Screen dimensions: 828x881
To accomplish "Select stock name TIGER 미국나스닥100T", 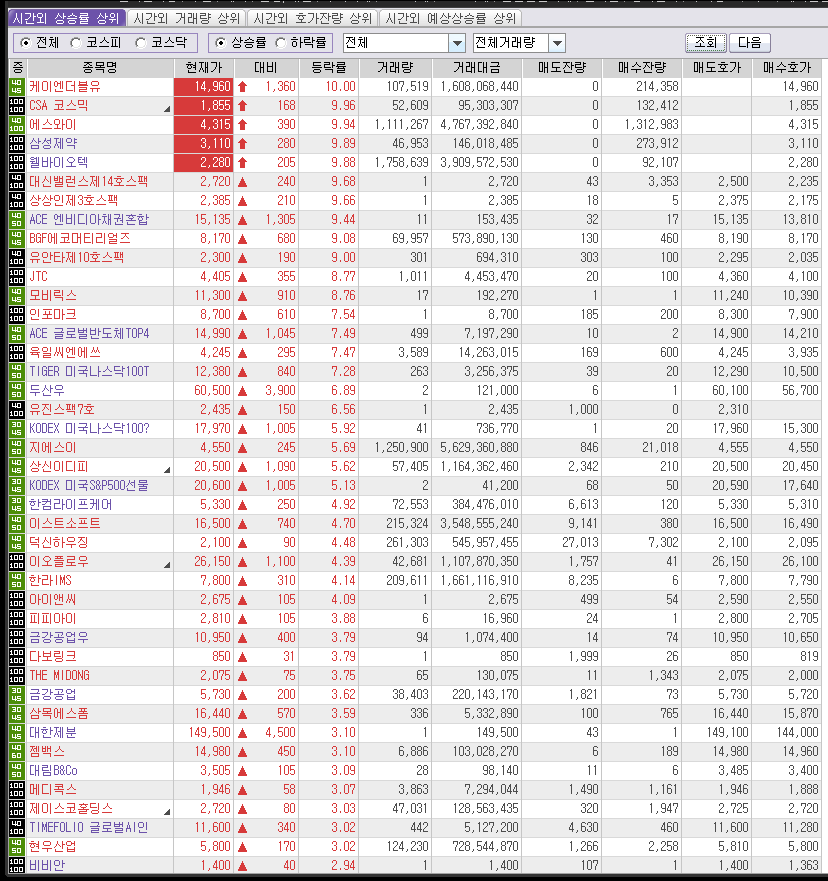I will tap(89, 371).
